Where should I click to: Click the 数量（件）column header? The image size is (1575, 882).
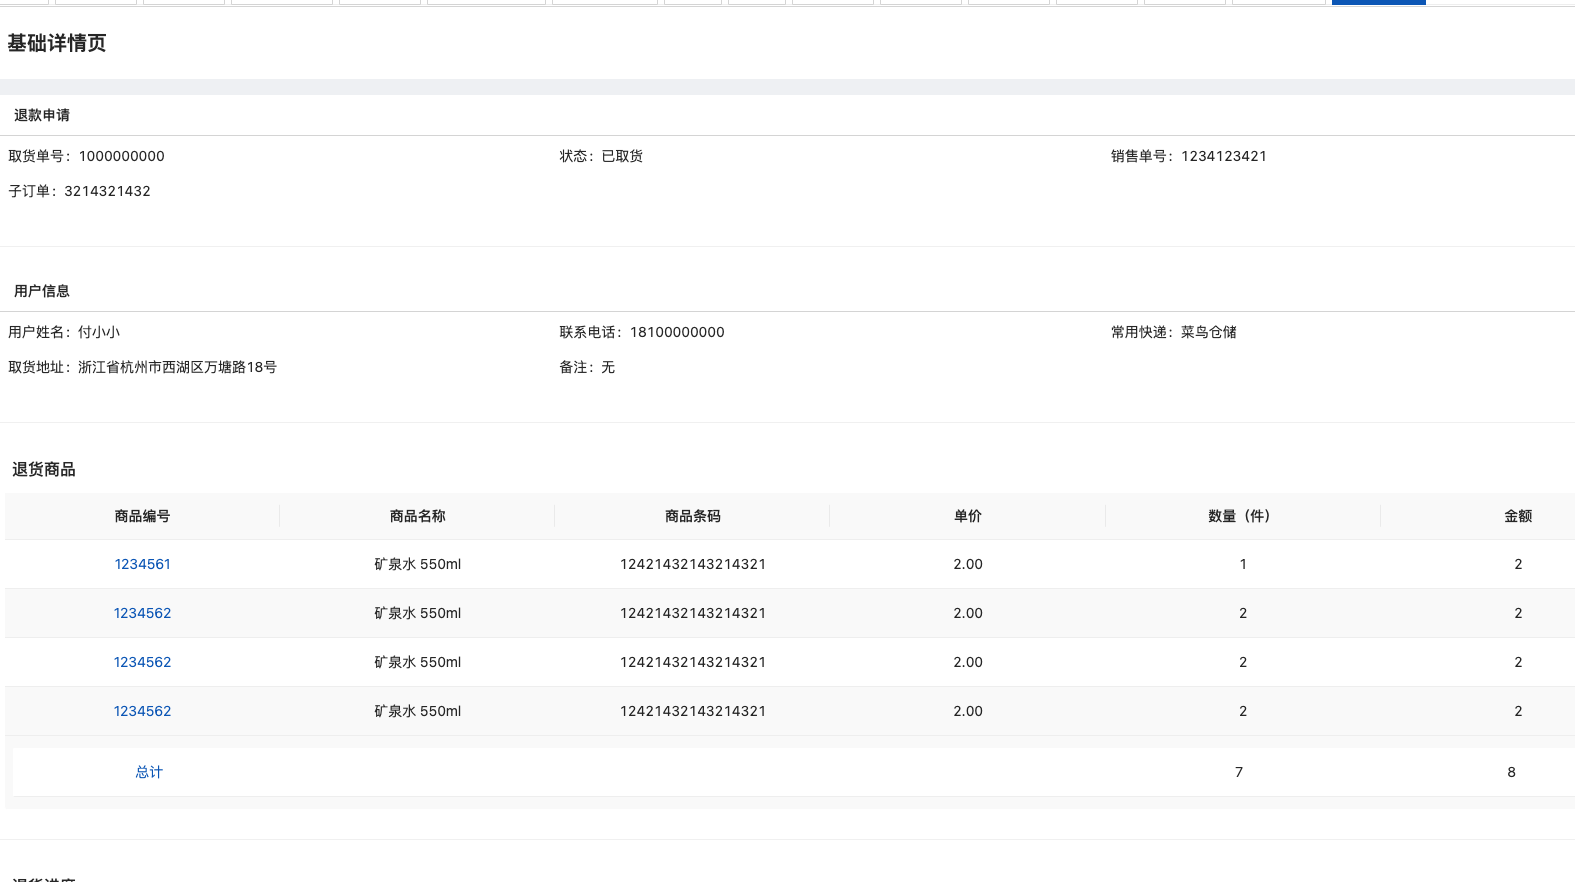[1239, 516]
